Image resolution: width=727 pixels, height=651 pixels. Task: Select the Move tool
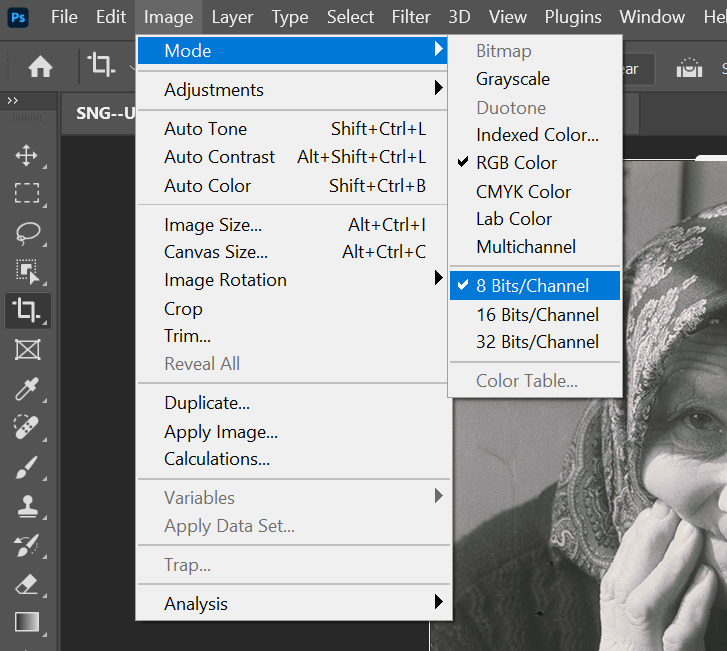tap(27, 155)
